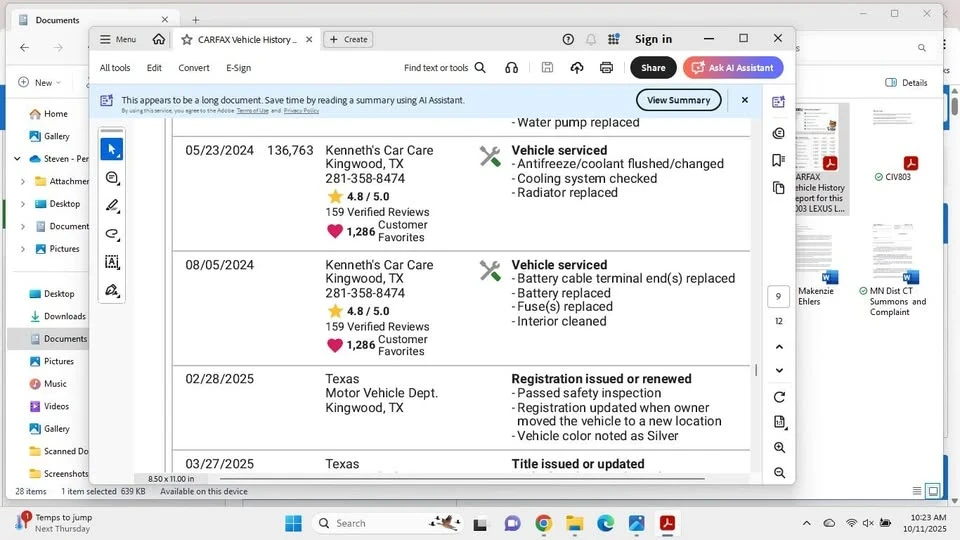Click the Create button
Image resolution: width=960 pixels, height=540 pixels.
348,39
